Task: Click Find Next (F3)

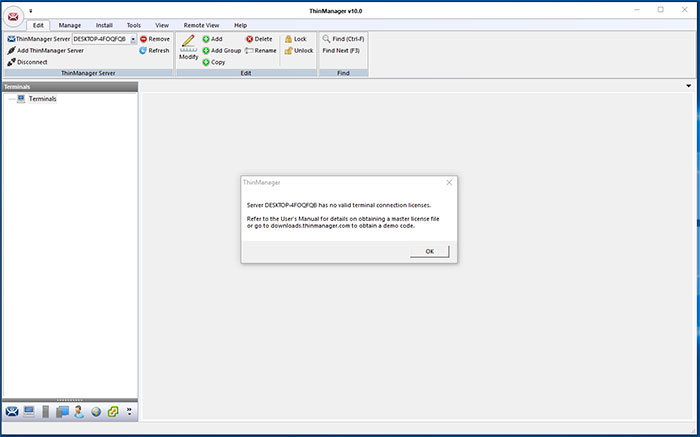Action: pyautogui.click(x=341, y=50)
